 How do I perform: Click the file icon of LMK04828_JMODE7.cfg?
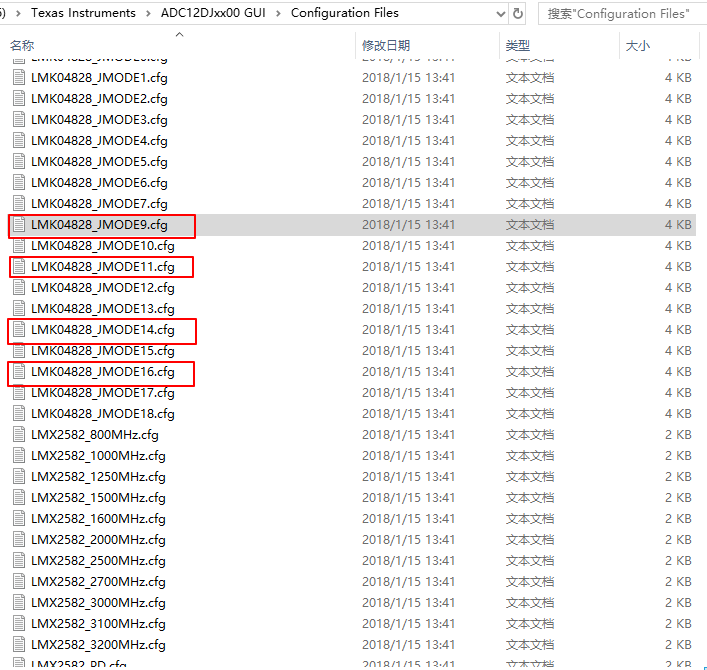click(19, 203)
